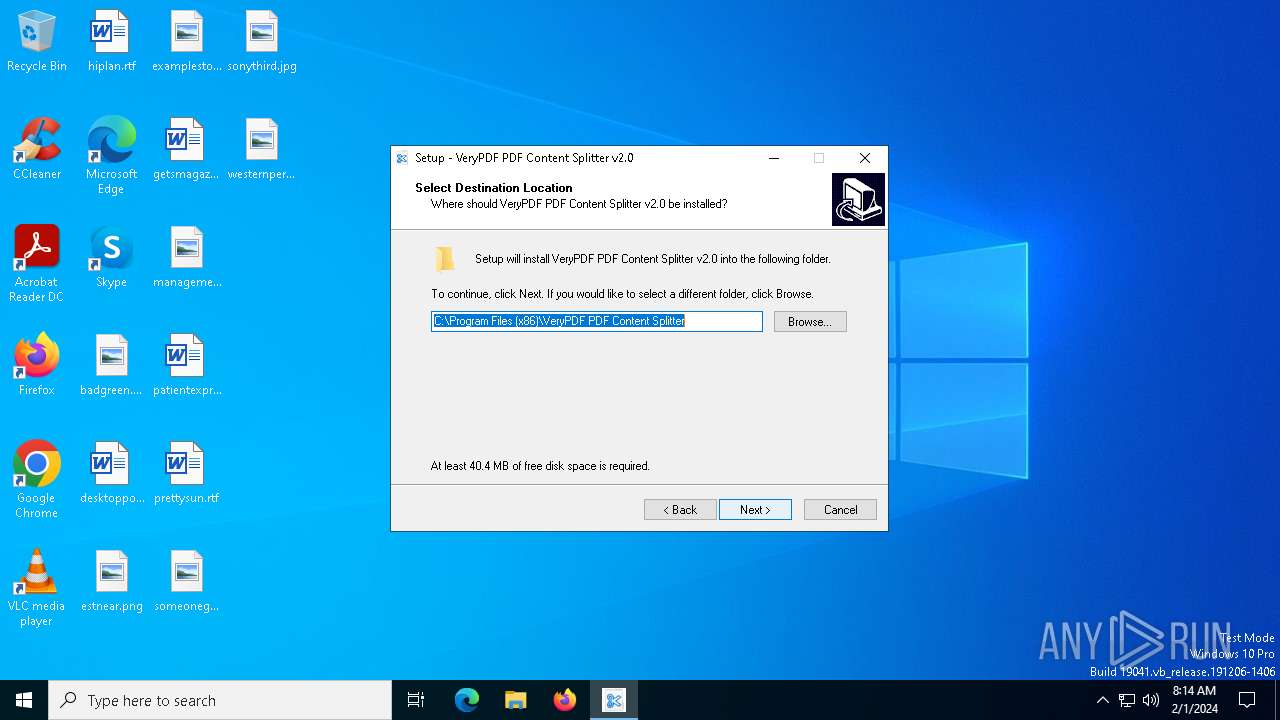
Task: Open CCleaner desktop shortcut
Action: 37,150
